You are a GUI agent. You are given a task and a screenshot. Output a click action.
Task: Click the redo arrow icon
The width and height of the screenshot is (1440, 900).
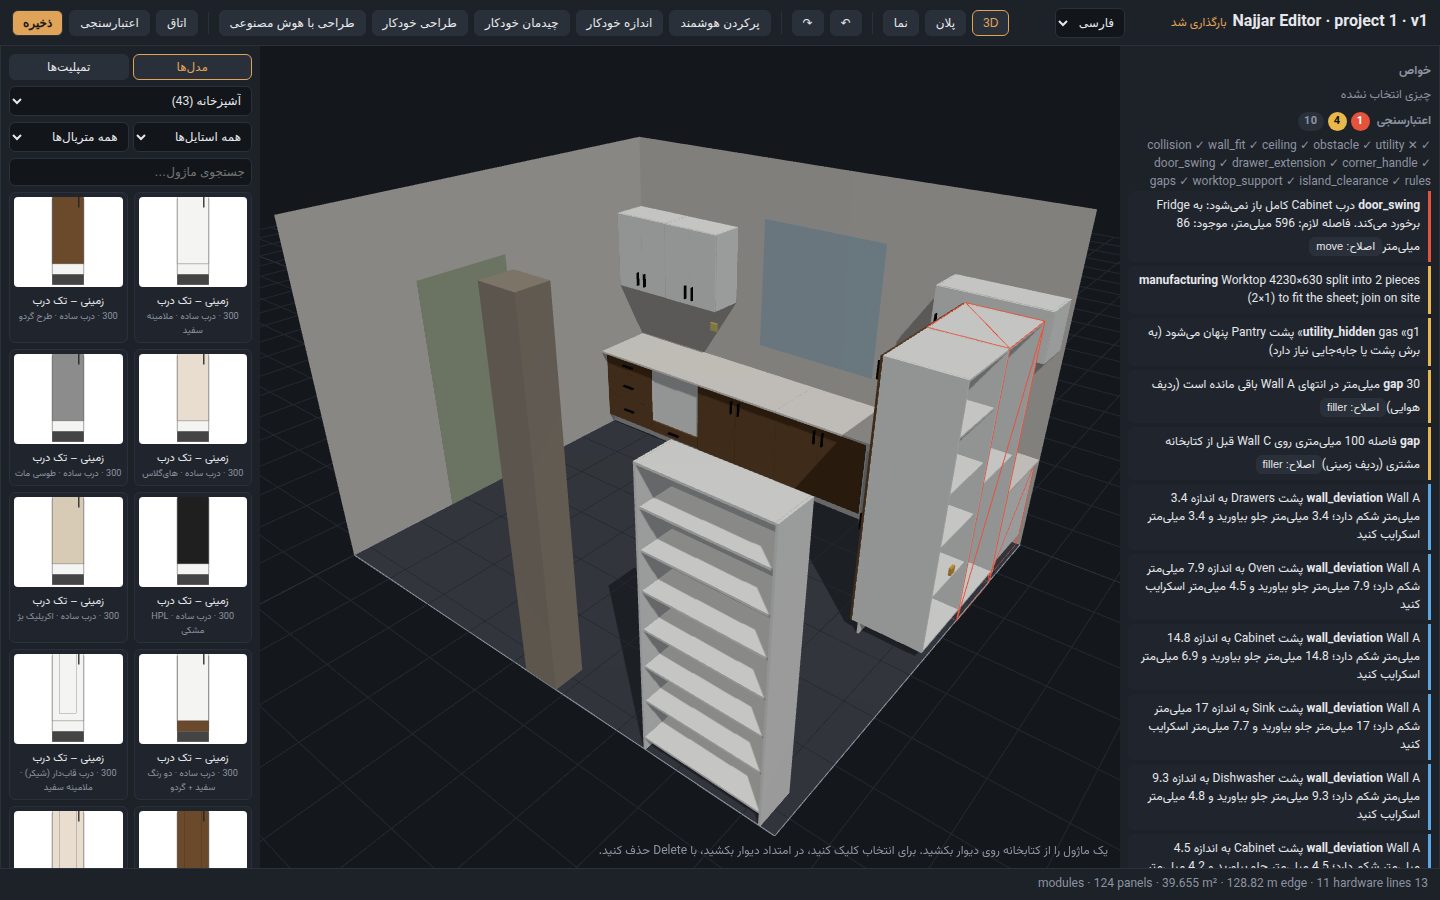[x=807, y=23]
